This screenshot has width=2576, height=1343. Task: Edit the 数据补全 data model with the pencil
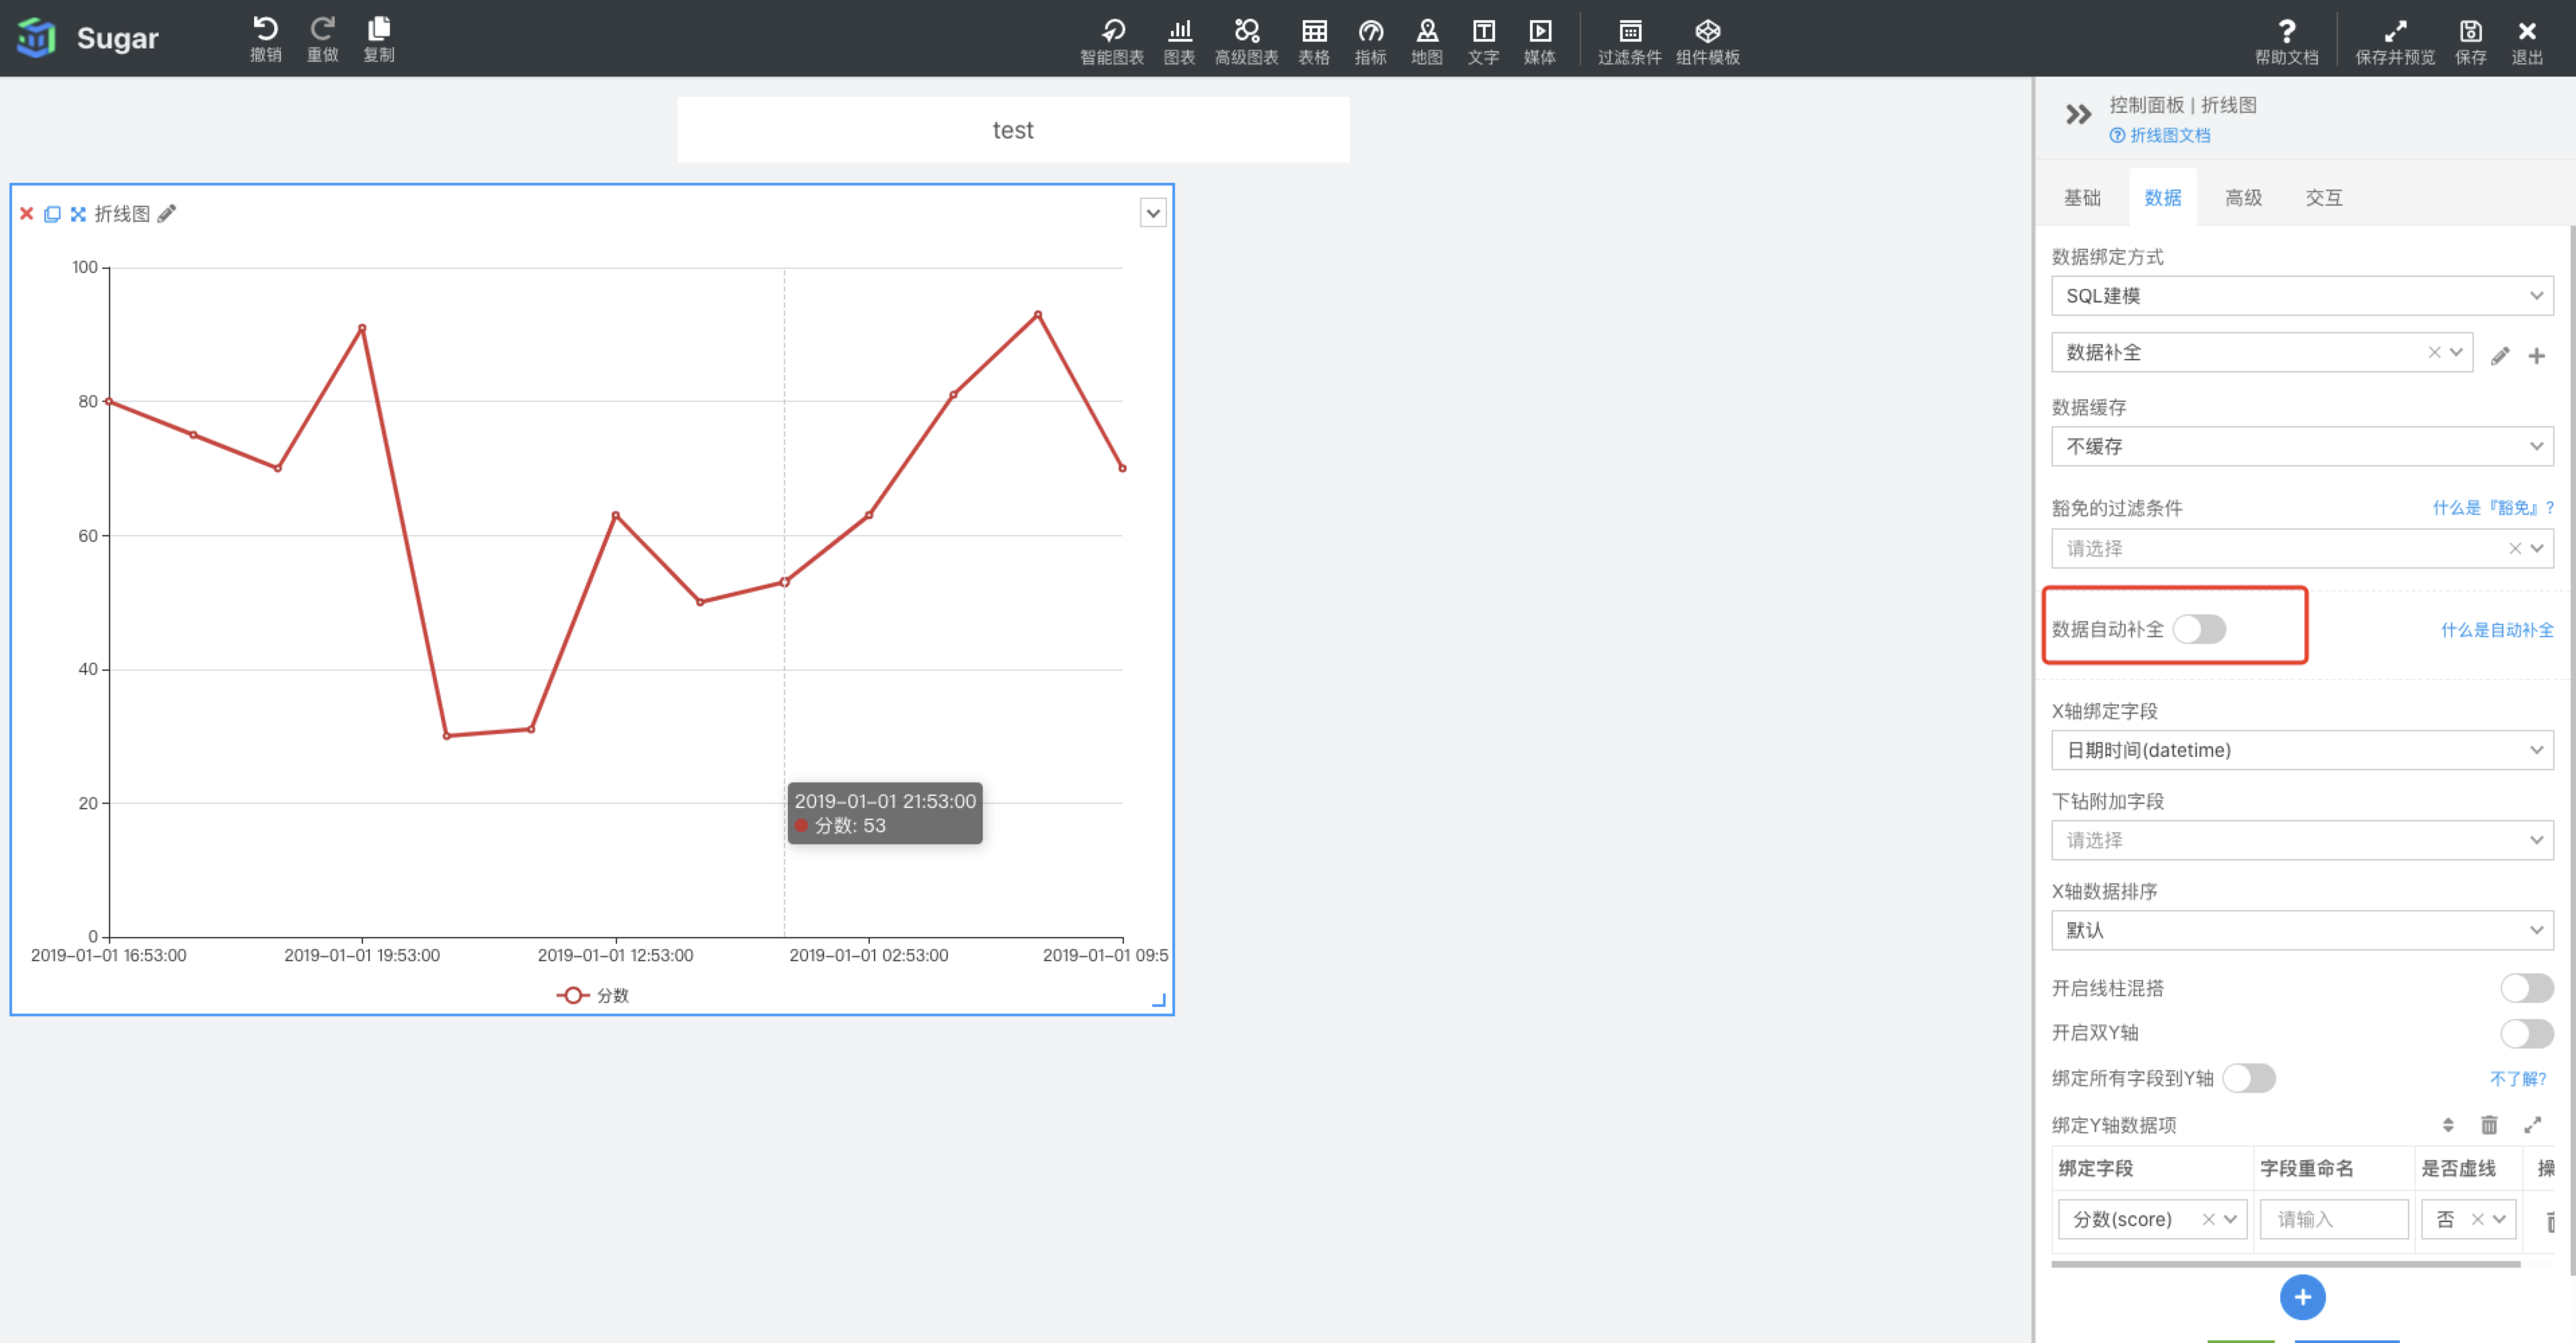[x=2500, y=355]
